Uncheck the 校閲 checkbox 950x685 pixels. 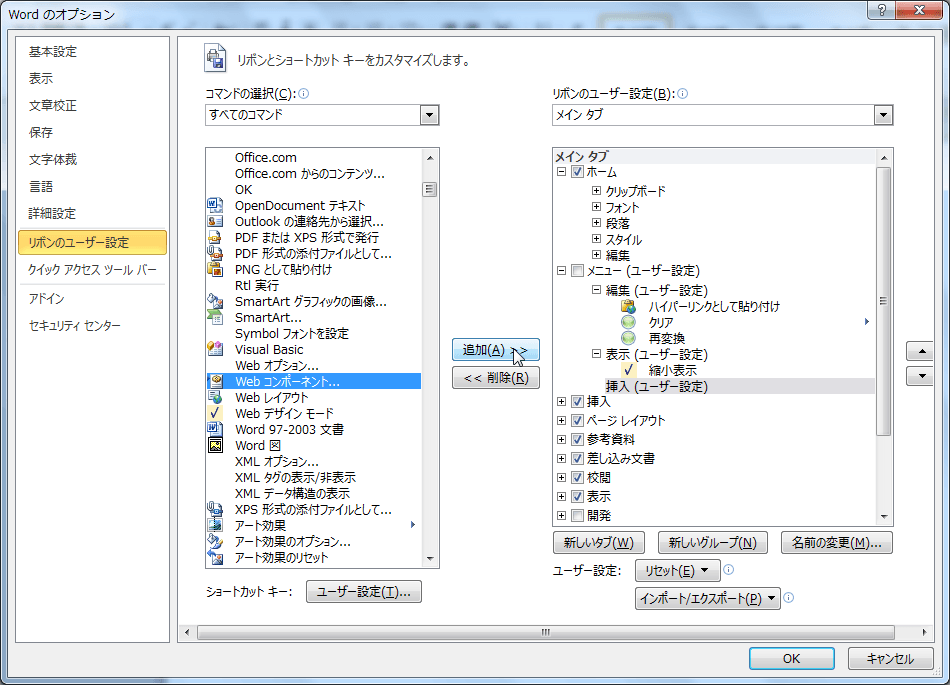577,477
